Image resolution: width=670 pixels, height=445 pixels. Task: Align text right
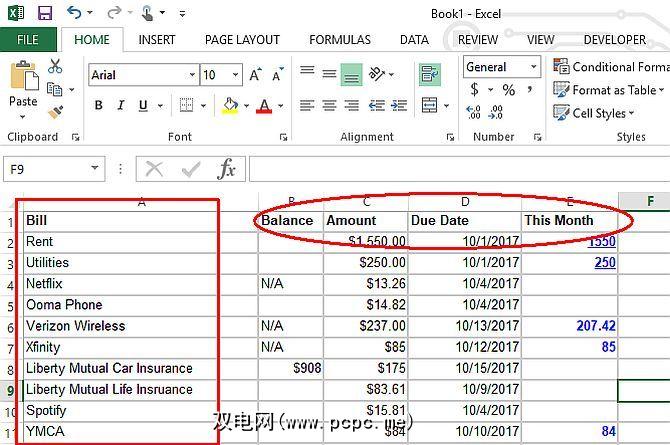point(352,105)
